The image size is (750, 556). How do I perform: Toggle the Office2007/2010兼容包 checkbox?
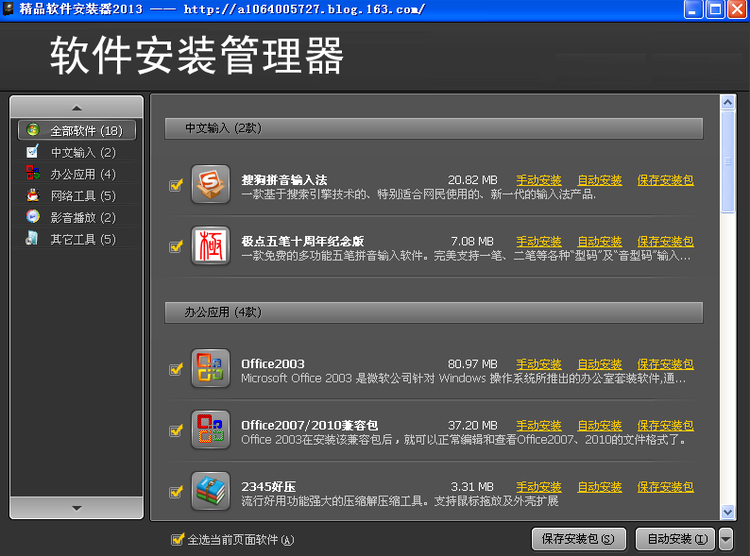(176, 430)
